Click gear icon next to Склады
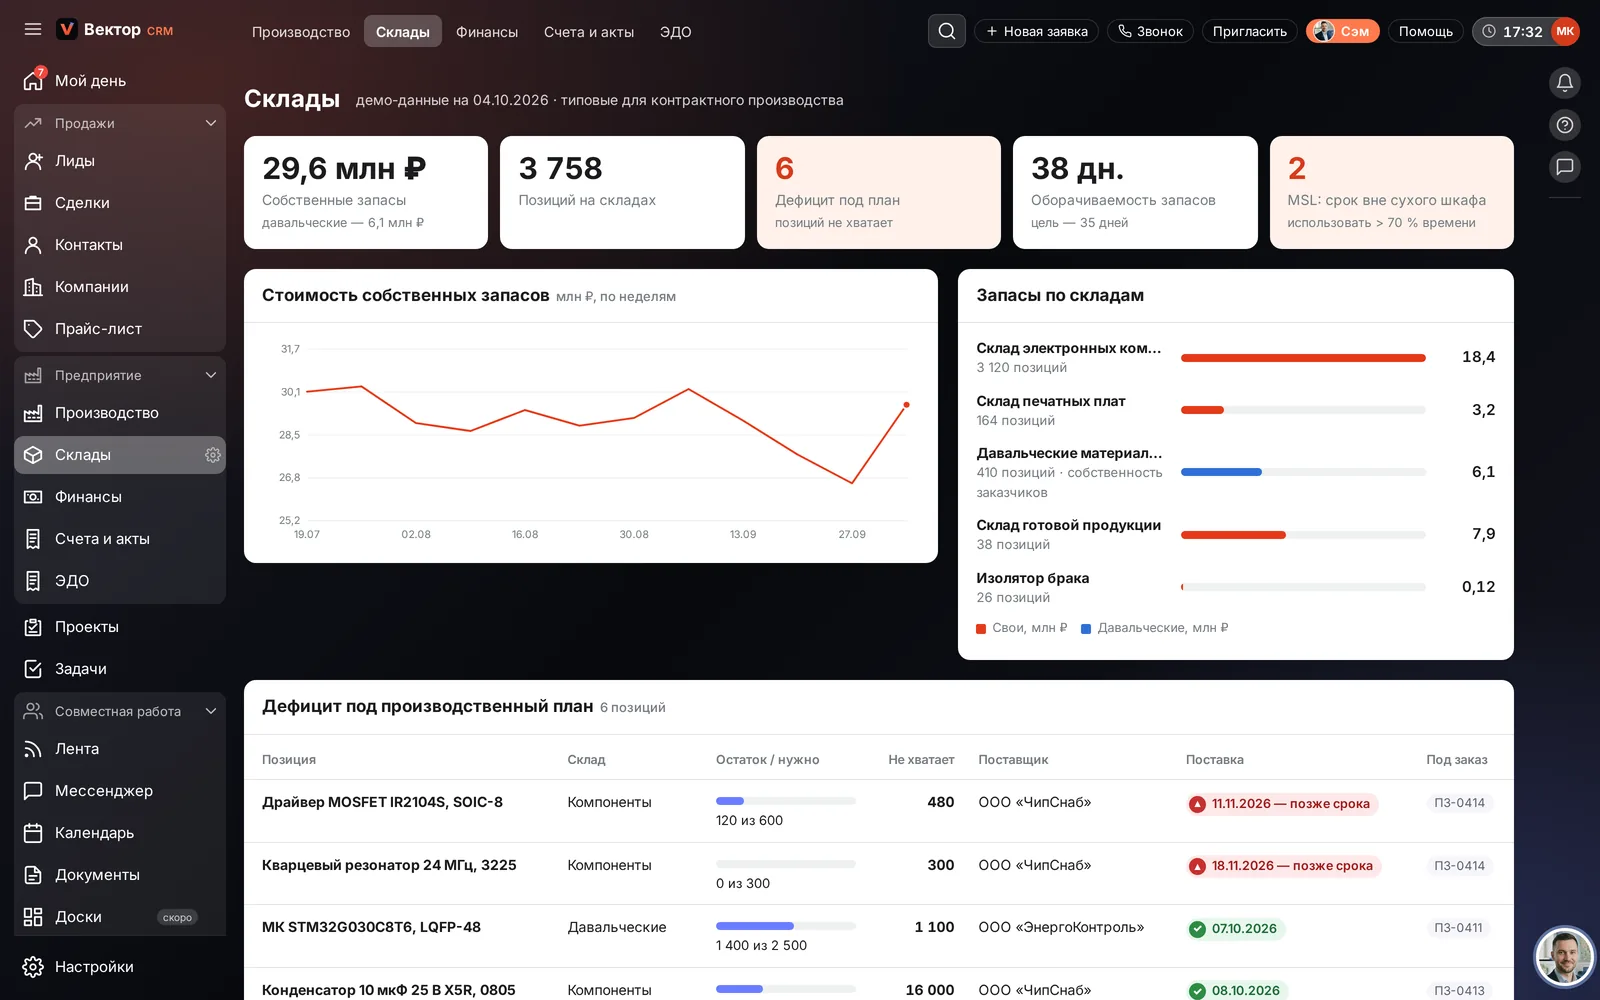This screenshot has height=1000, width=1600. click(x=213, y=455)
